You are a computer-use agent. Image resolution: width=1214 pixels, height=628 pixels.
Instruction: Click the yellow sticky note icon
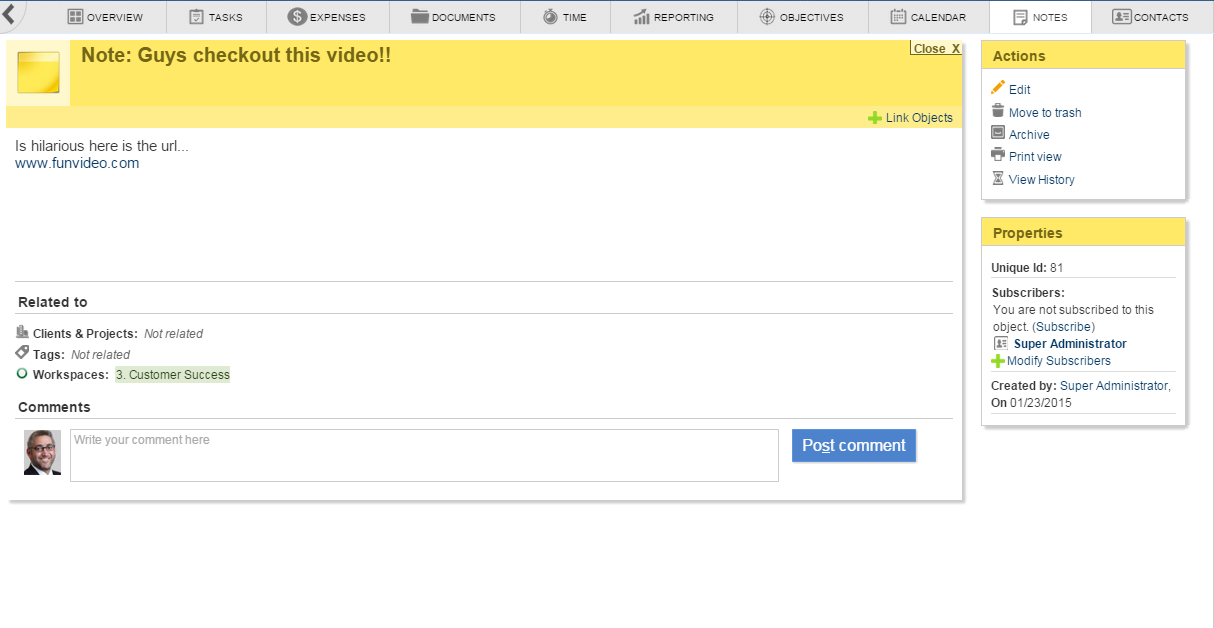(38, 73)
